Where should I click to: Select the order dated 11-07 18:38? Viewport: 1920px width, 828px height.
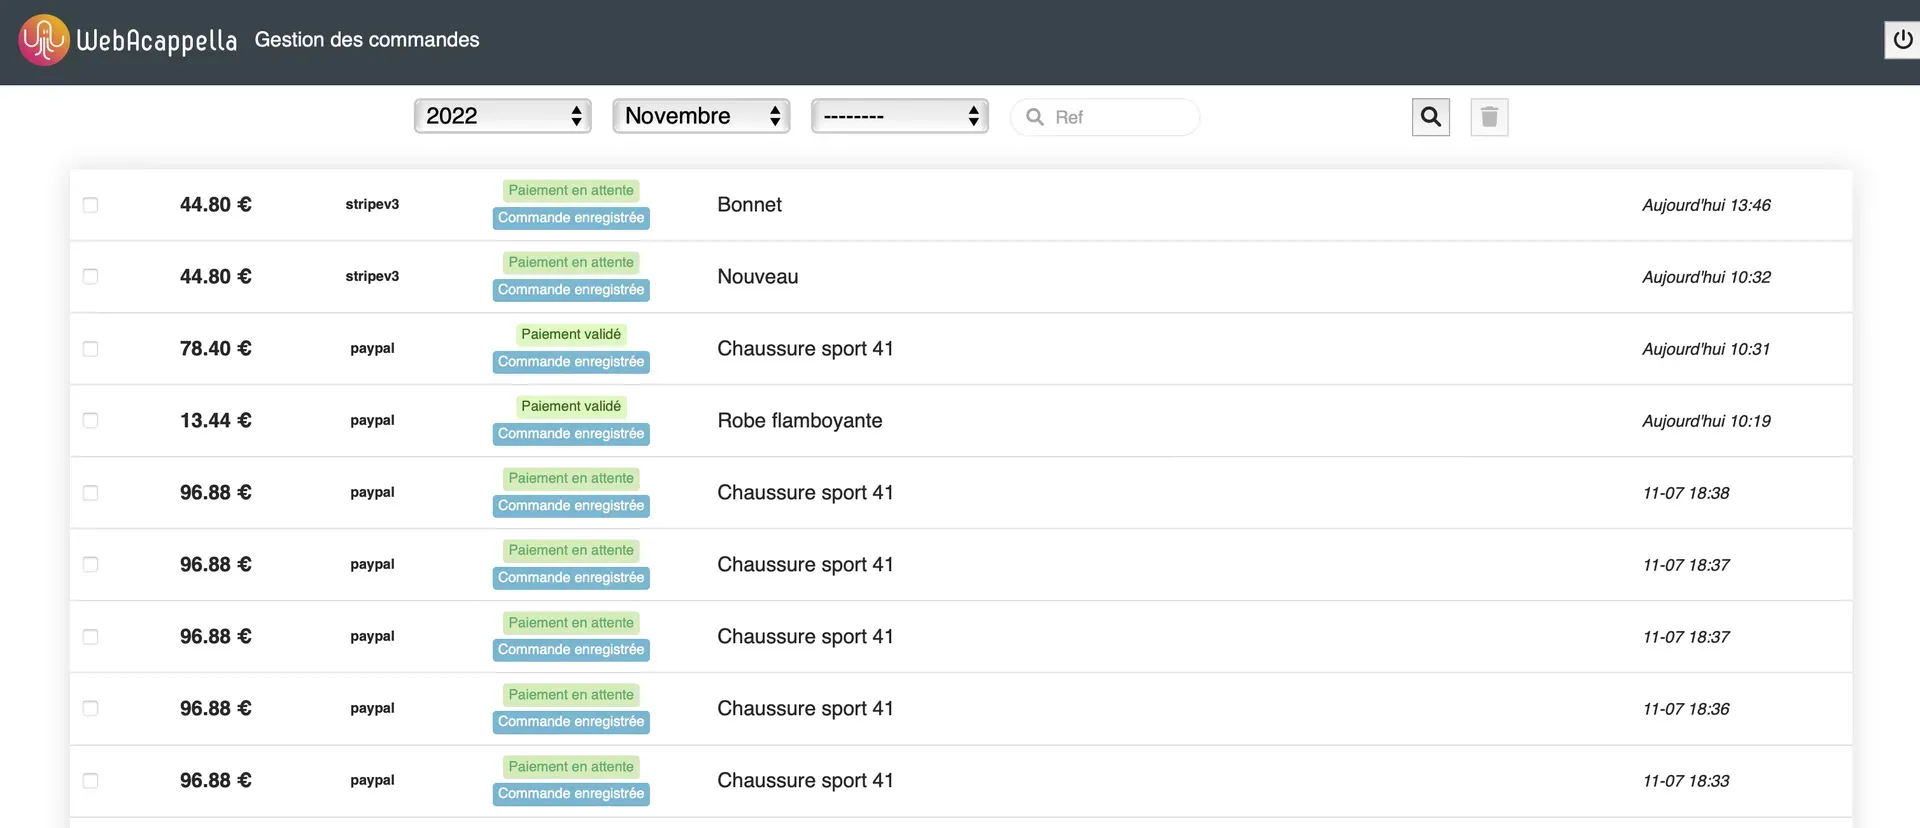point(90,493)
